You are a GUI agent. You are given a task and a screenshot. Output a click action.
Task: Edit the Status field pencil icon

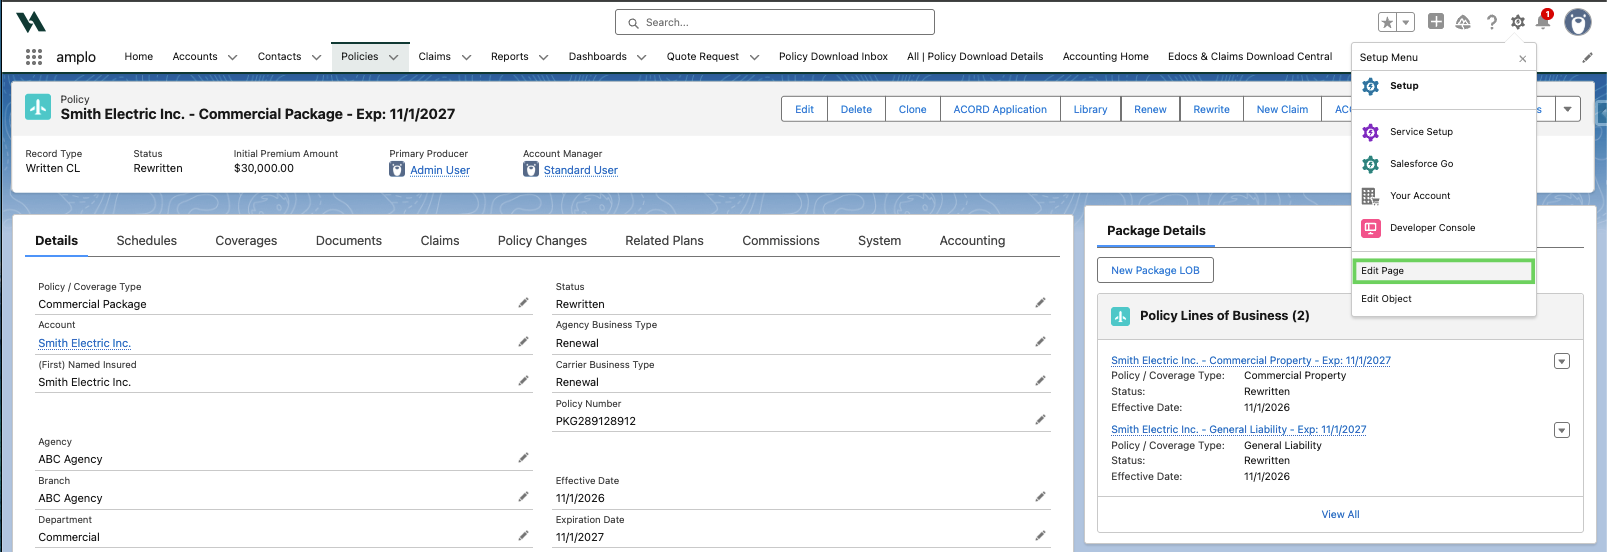(x=1040, y=302)
